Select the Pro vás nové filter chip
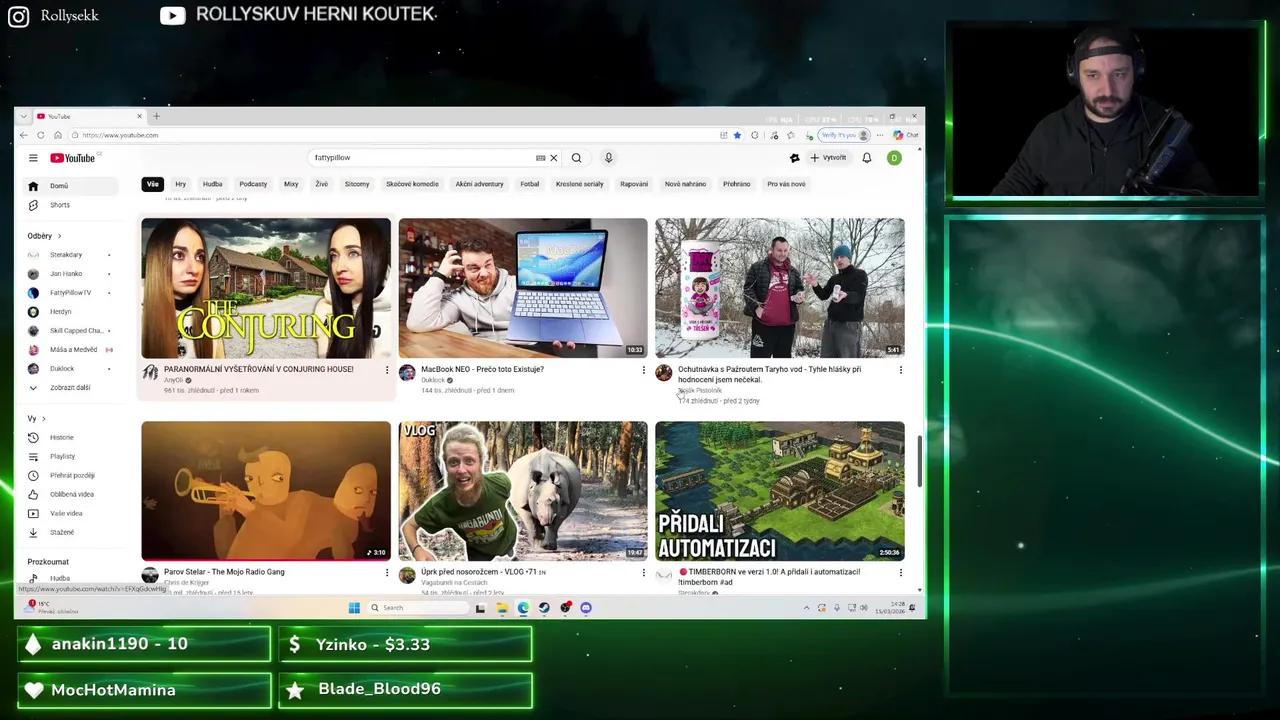1280x720 pixels. click(x=786, y=184)
